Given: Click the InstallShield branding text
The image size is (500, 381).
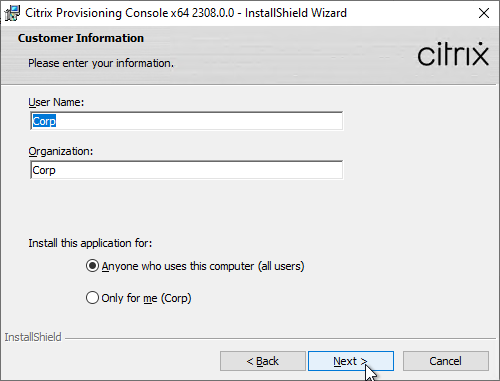Looking at the screenshot, I should (33, 337).
